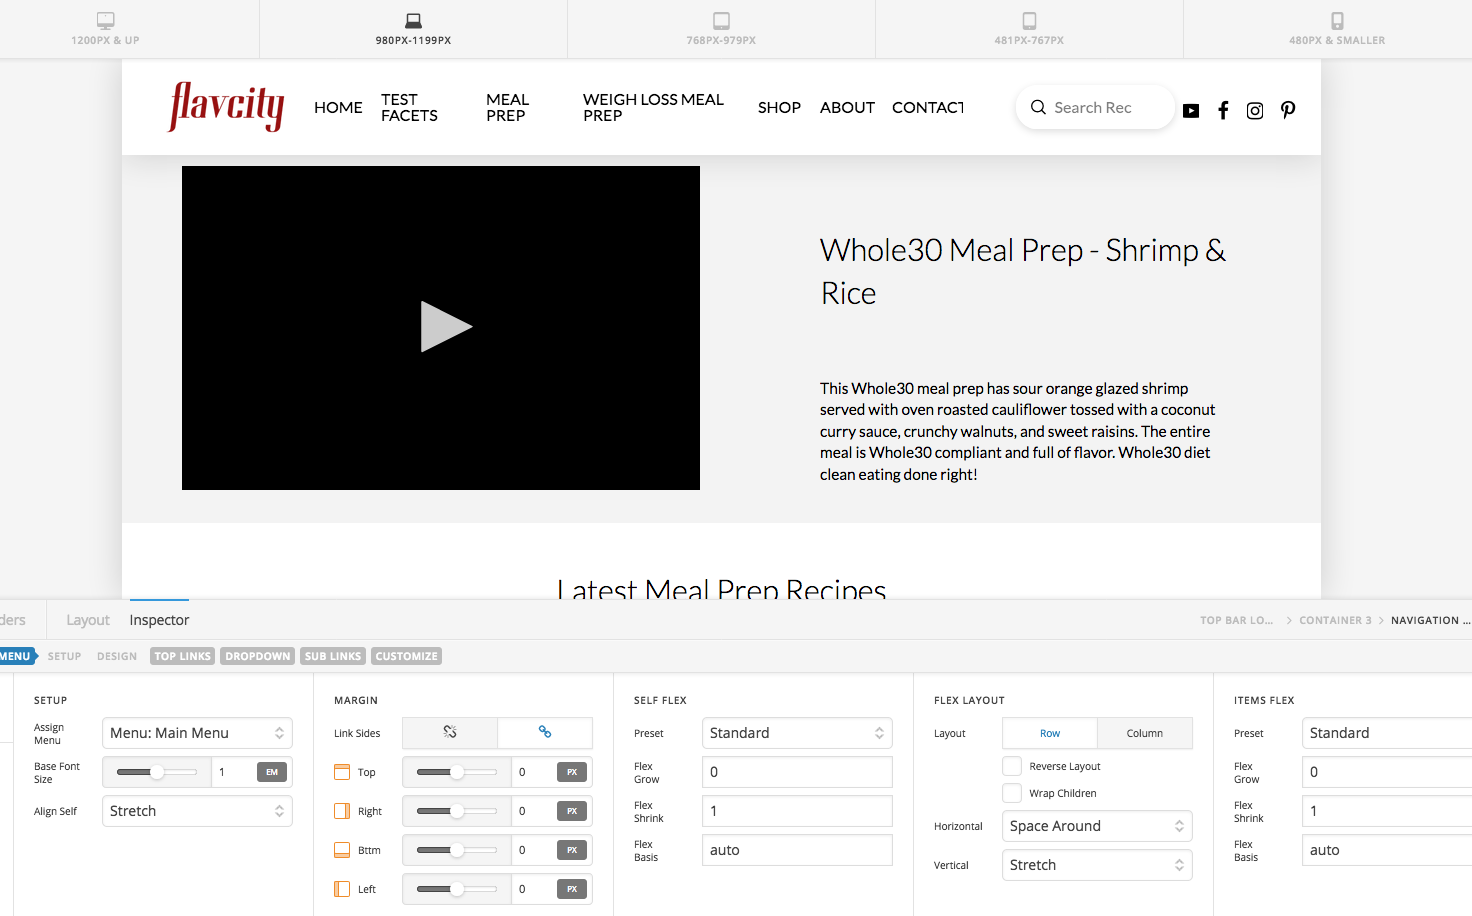Enable the Wrap Children checkbox
Viewport: 1472px width, 916px height.
coord(1012,793)
